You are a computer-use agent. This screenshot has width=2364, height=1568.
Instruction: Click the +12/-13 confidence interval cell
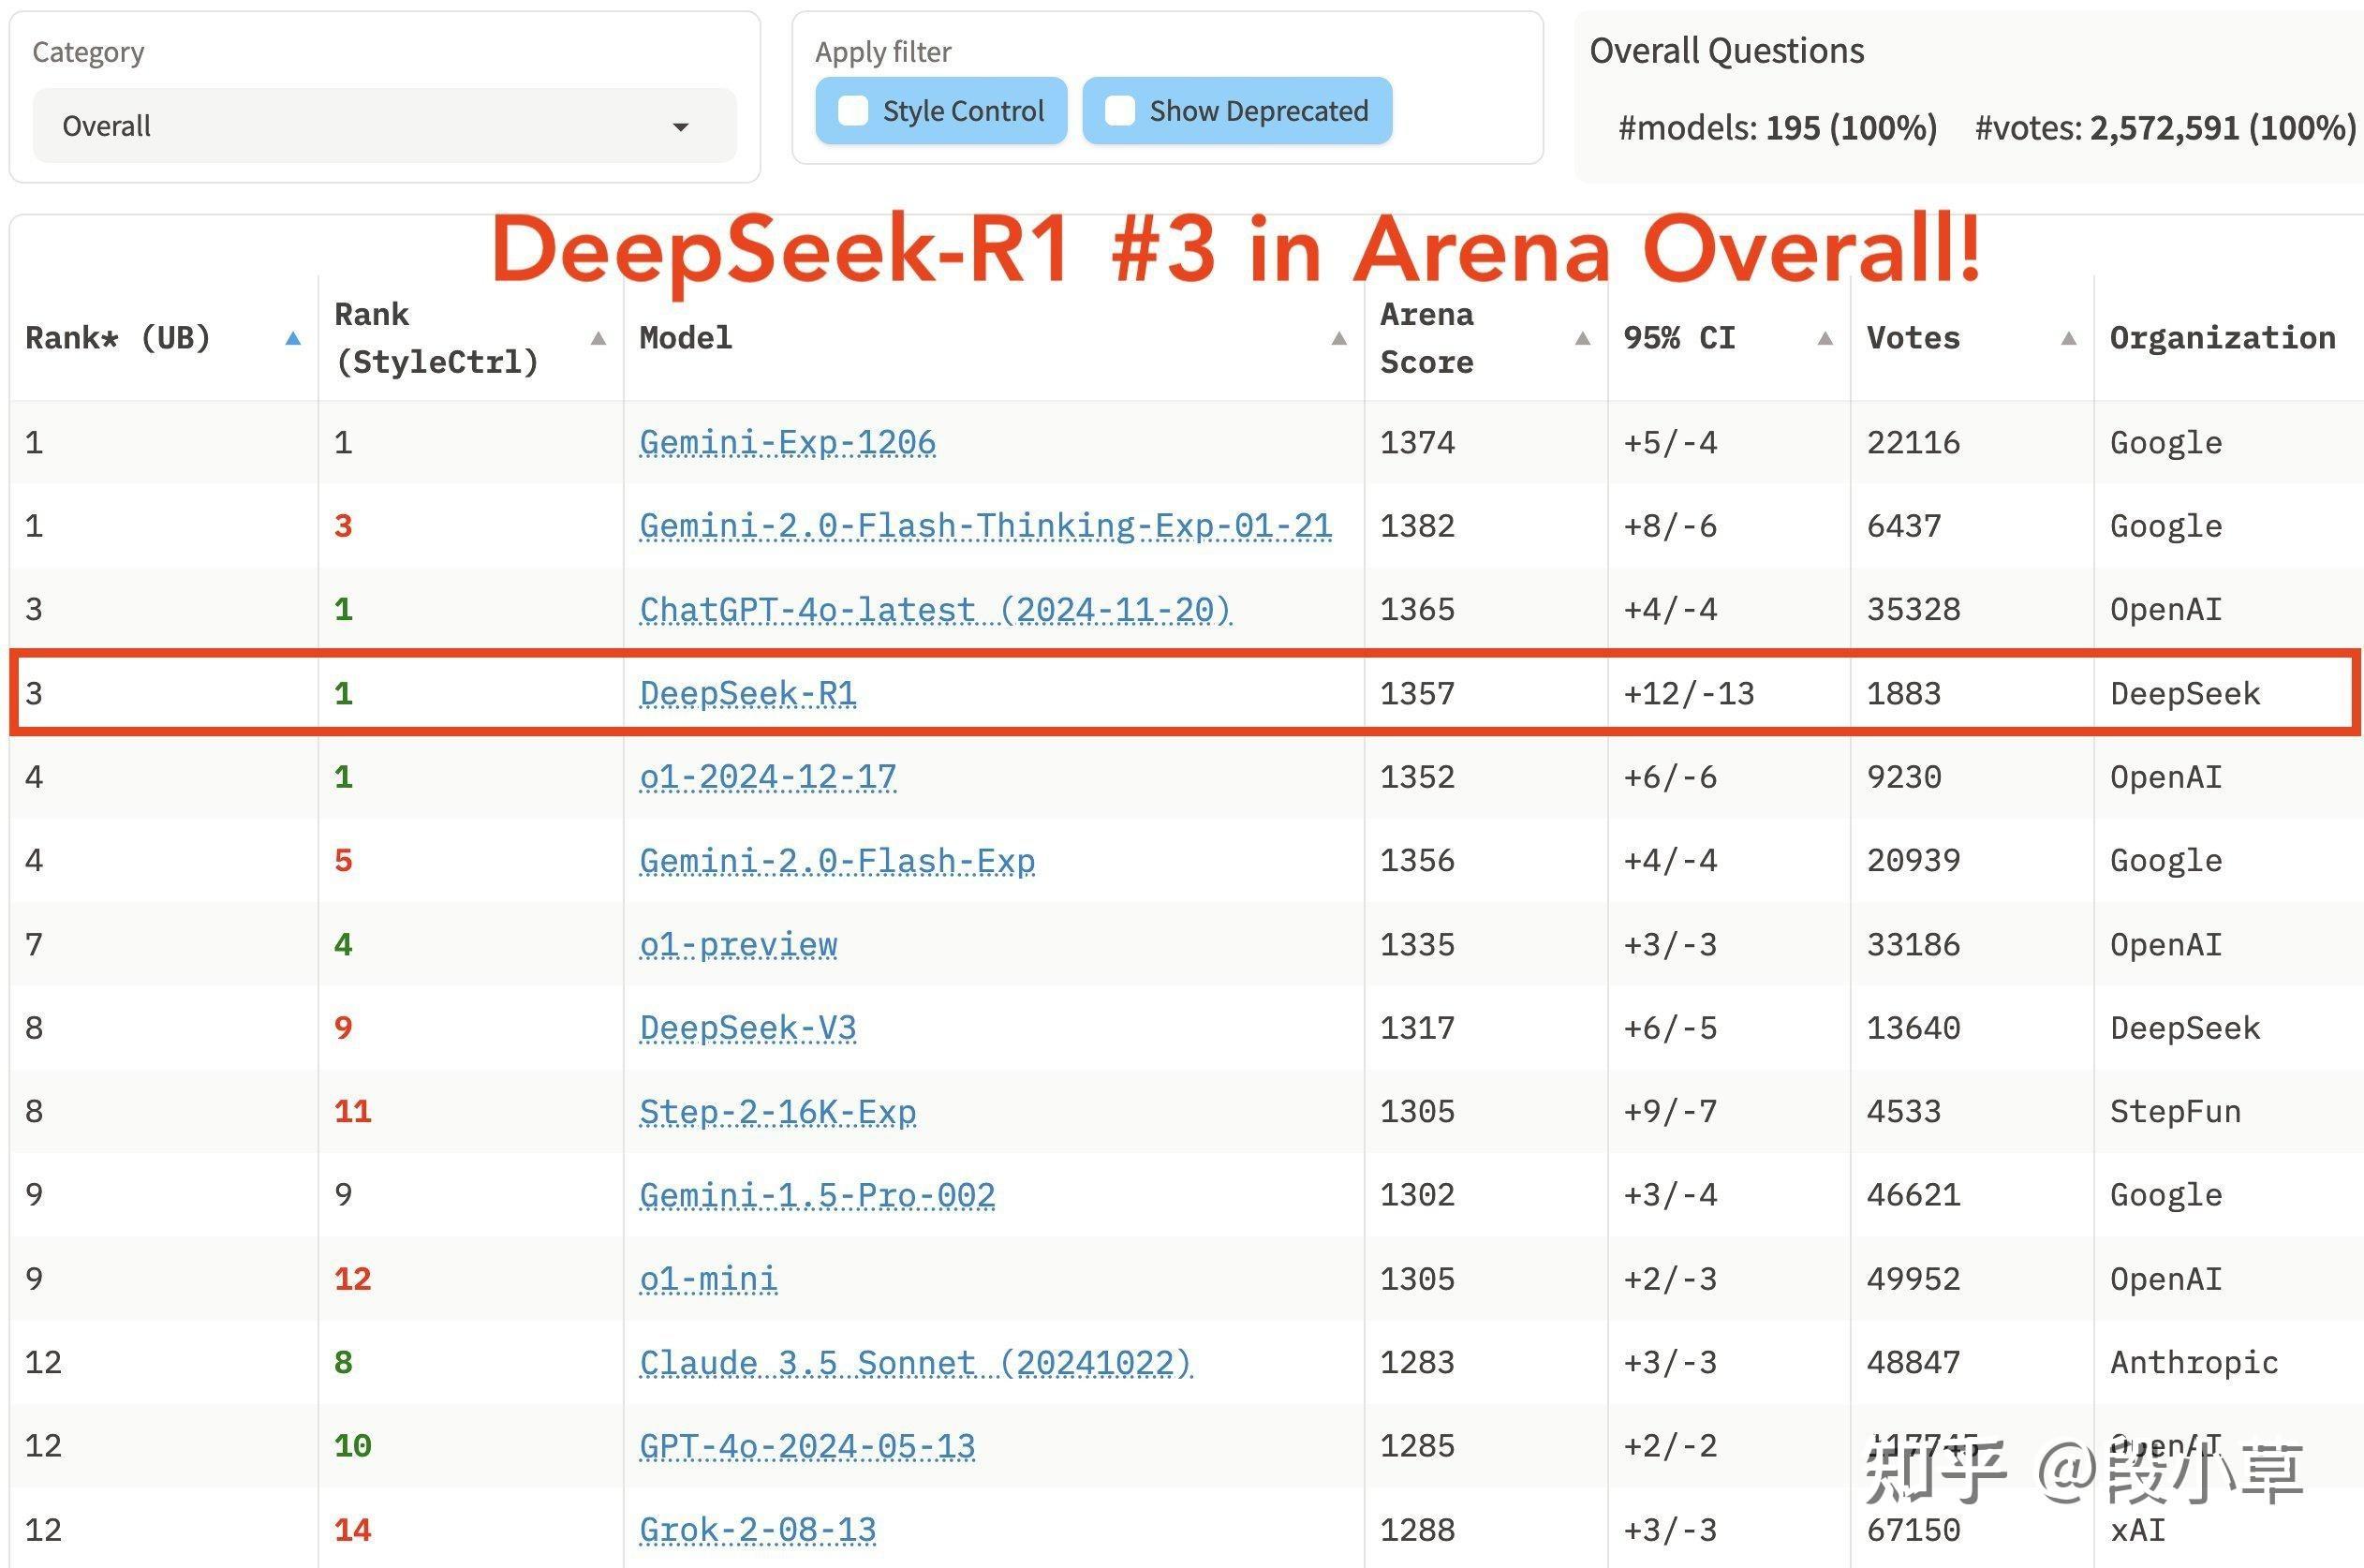(1689, 693)
